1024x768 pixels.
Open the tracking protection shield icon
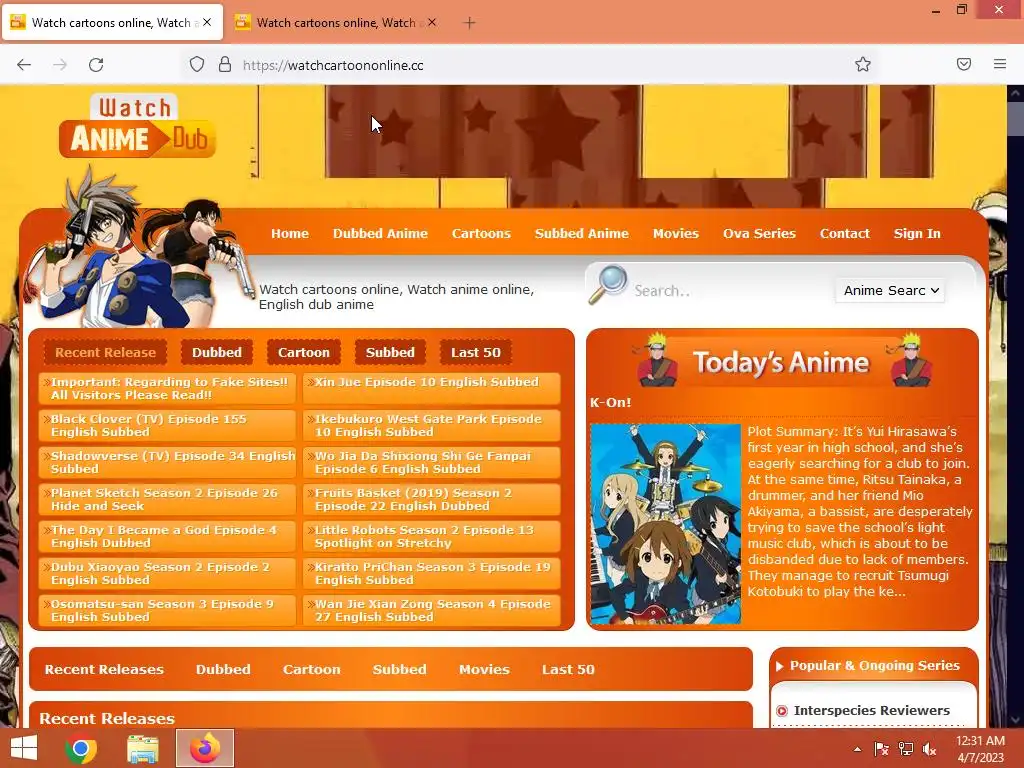point(197,65)
